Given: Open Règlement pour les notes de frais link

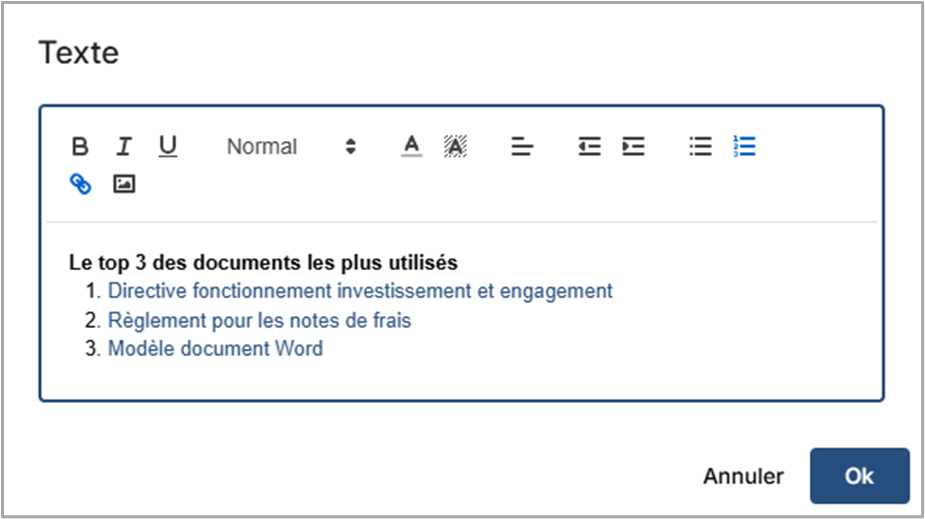Looking at the screenshot, I should (x=259, y=321).
